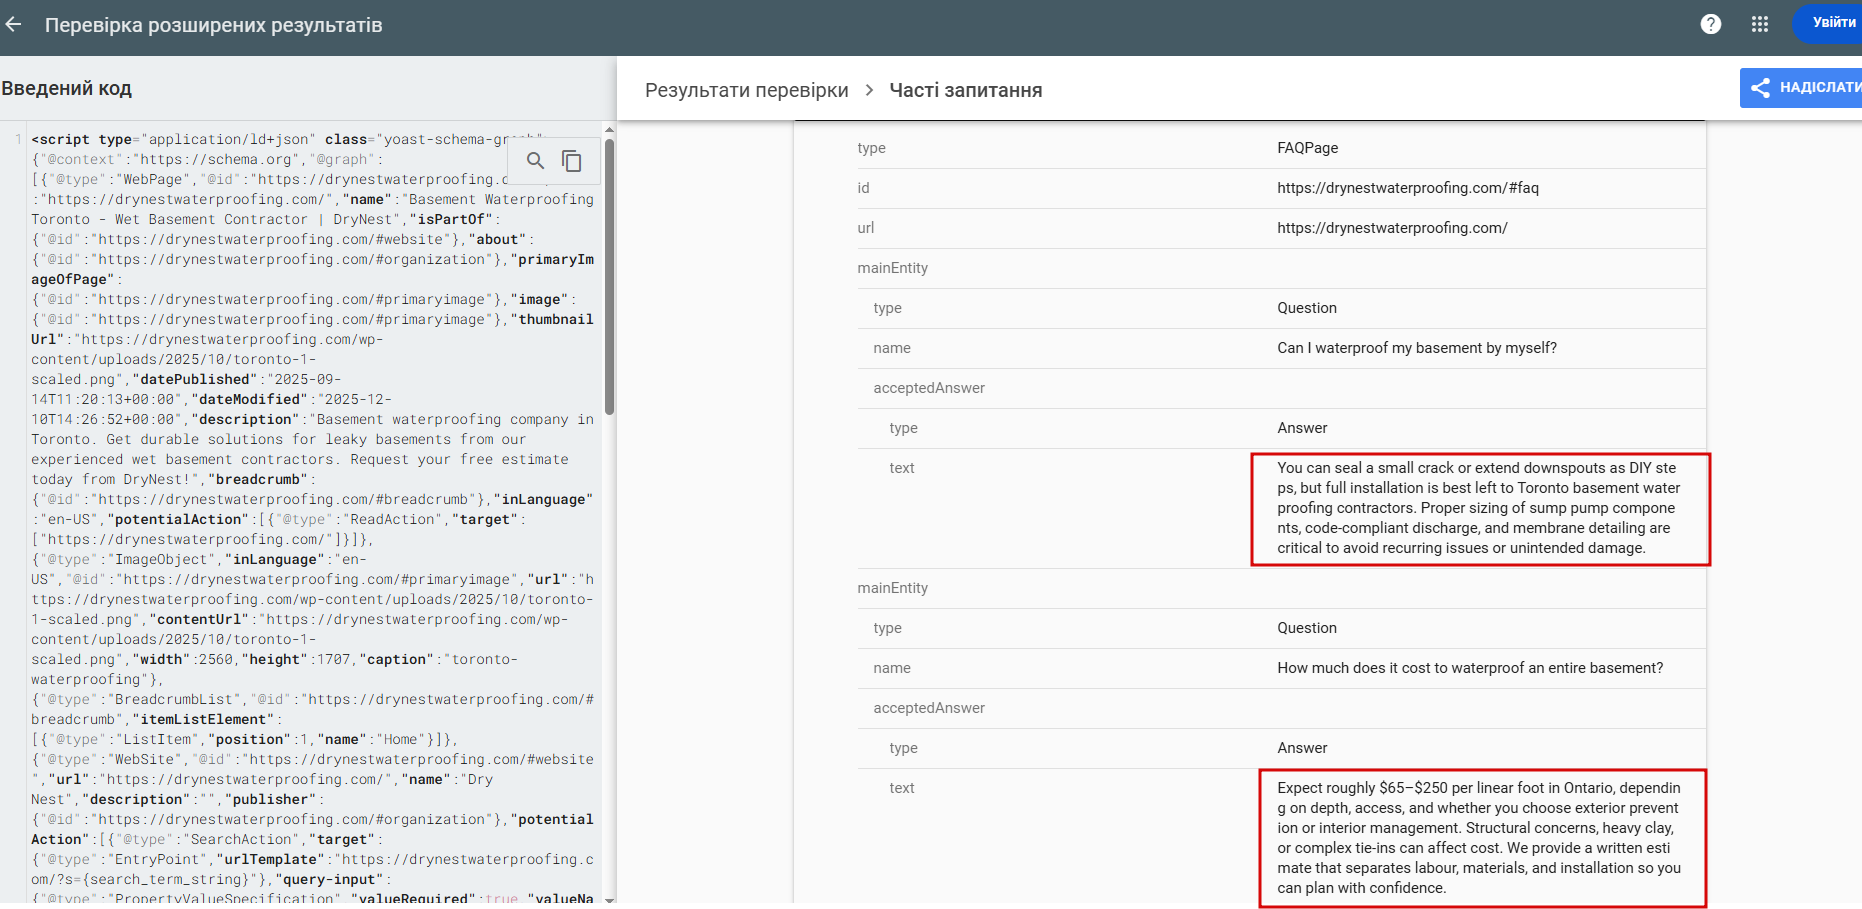This screenshot has height=909, width=1862.
Task: Open the Google apps grid
Action: (x=1760, y=24)
